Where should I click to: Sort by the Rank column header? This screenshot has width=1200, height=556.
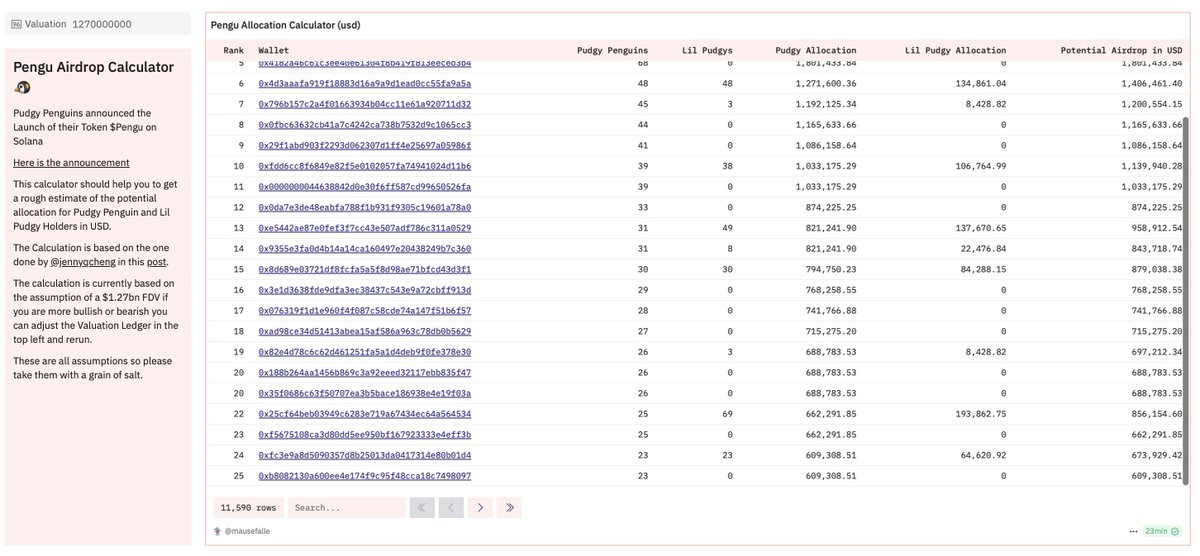coord(234,50)
